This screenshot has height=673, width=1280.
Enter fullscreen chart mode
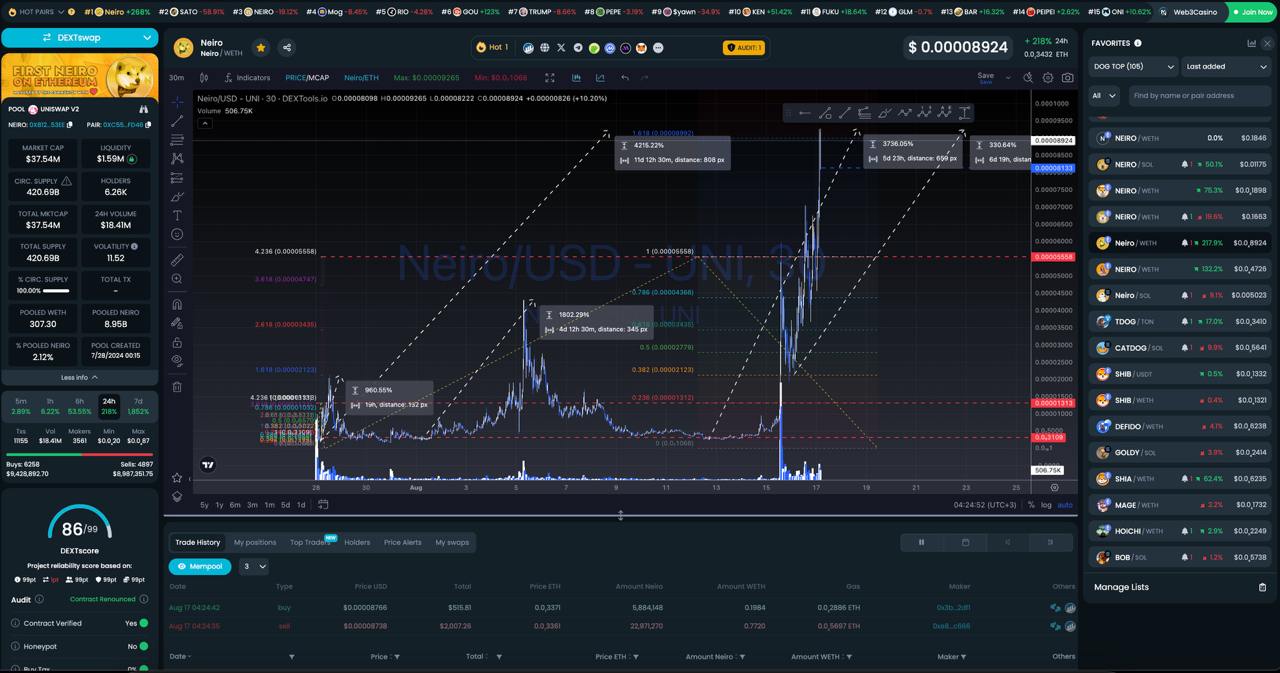(549, 77)
